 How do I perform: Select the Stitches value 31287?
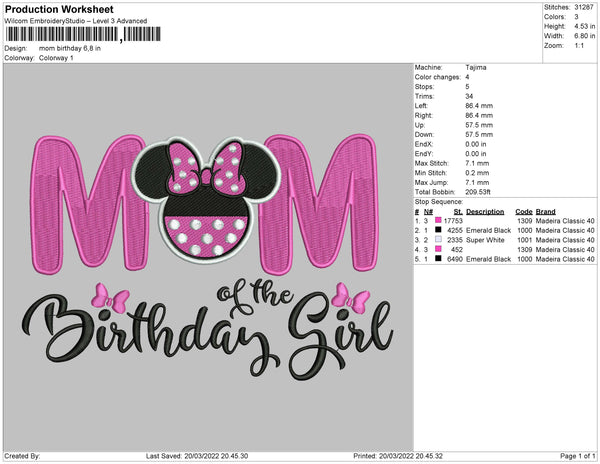[584, 7]
